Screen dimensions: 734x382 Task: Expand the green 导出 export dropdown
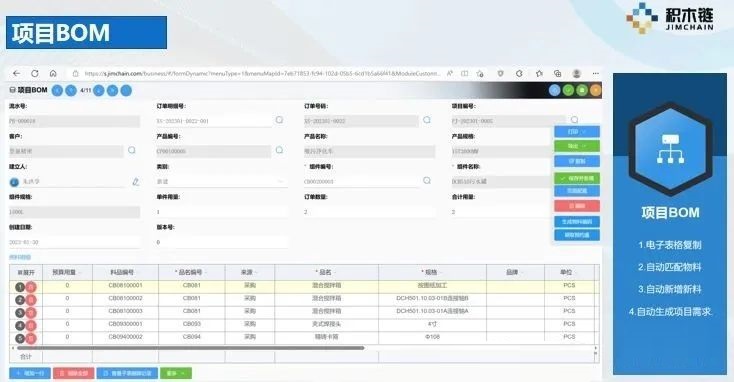577,146
